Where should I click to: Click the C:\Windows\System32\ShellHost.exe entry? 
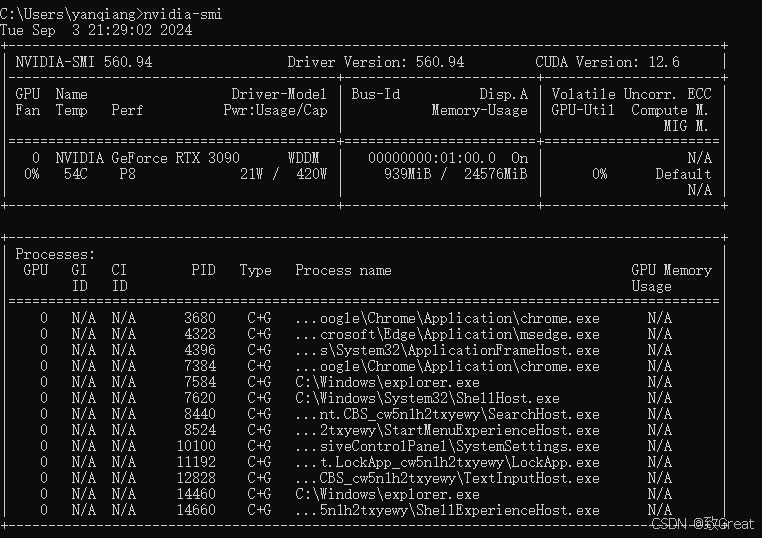[x=427, y=398]
